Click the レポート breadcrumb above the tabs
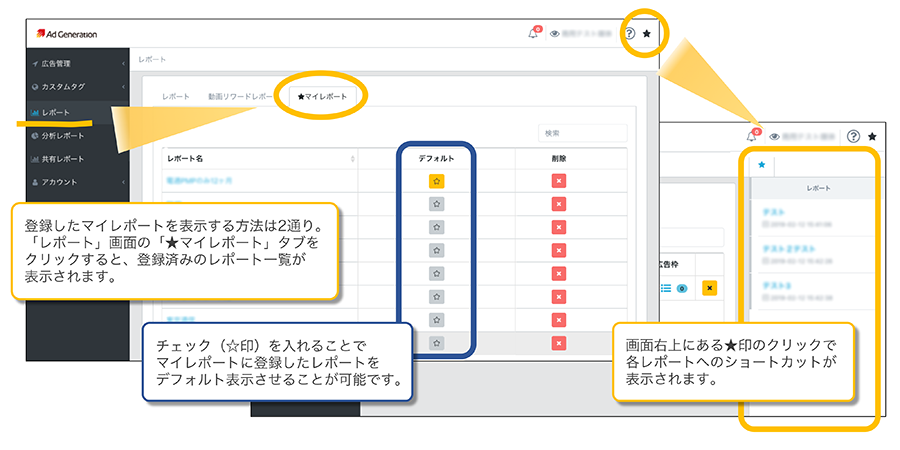Screen dimensions: 900x450 click(x=152, y=60)
